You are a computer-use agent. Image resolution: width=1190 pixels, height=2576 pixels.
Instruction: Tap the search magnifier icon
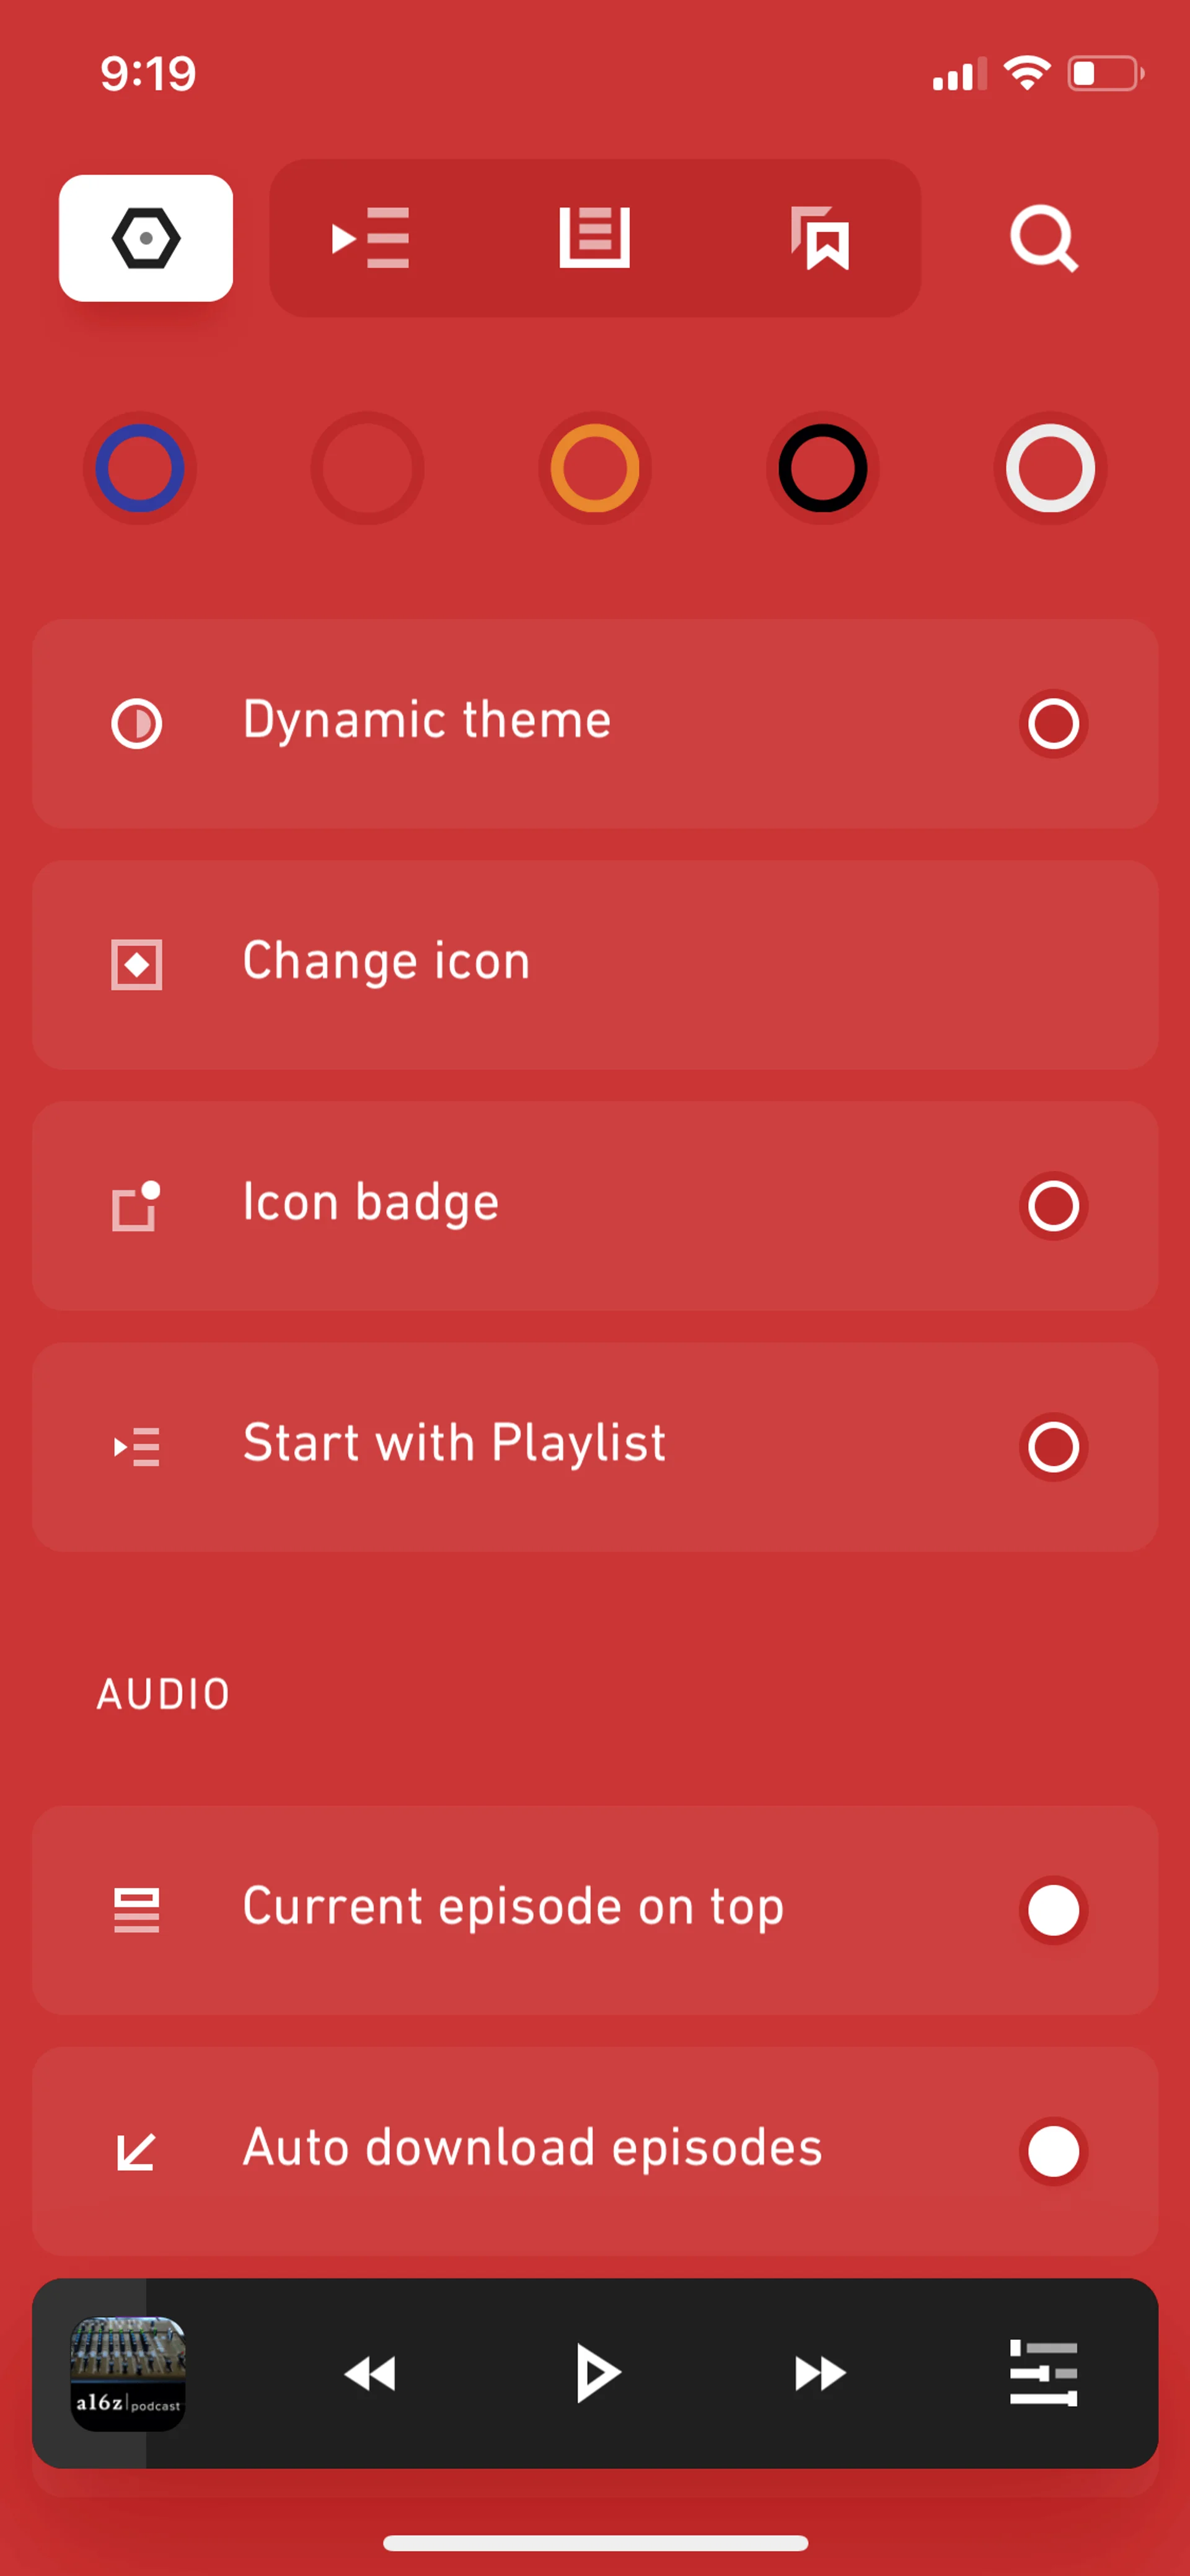click(x=1043, y=238)
